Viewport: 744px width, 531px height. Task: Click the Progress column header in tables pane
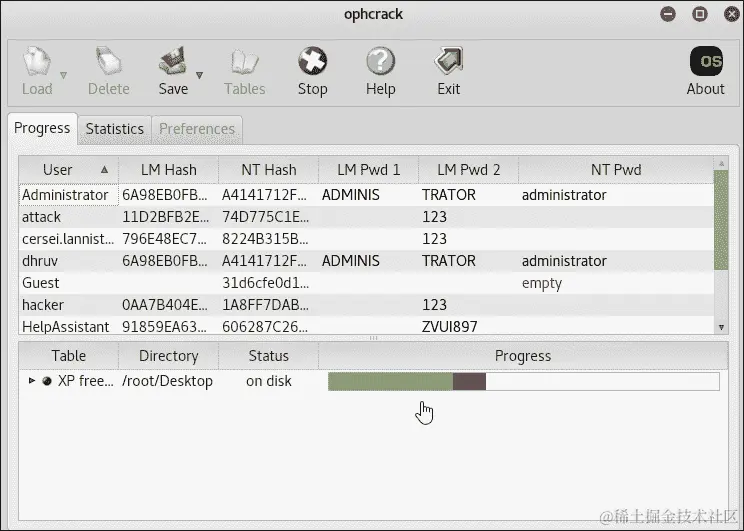523,356
